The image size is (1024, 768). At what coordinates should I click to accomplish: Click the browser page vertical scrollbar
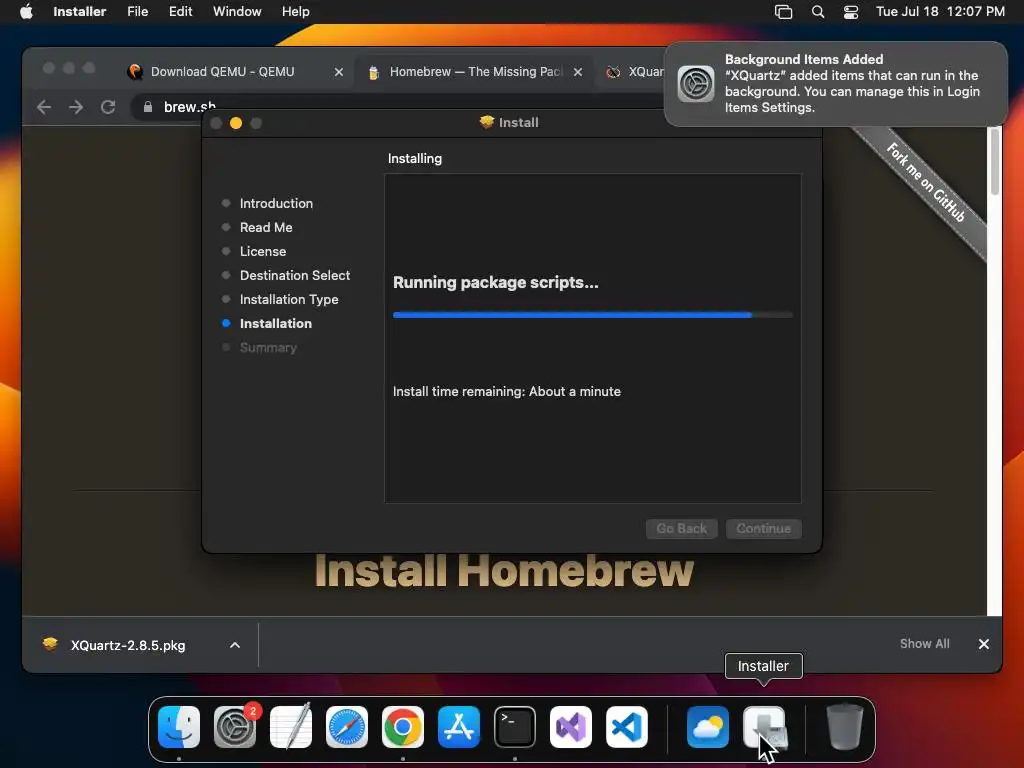pos(994,162)
